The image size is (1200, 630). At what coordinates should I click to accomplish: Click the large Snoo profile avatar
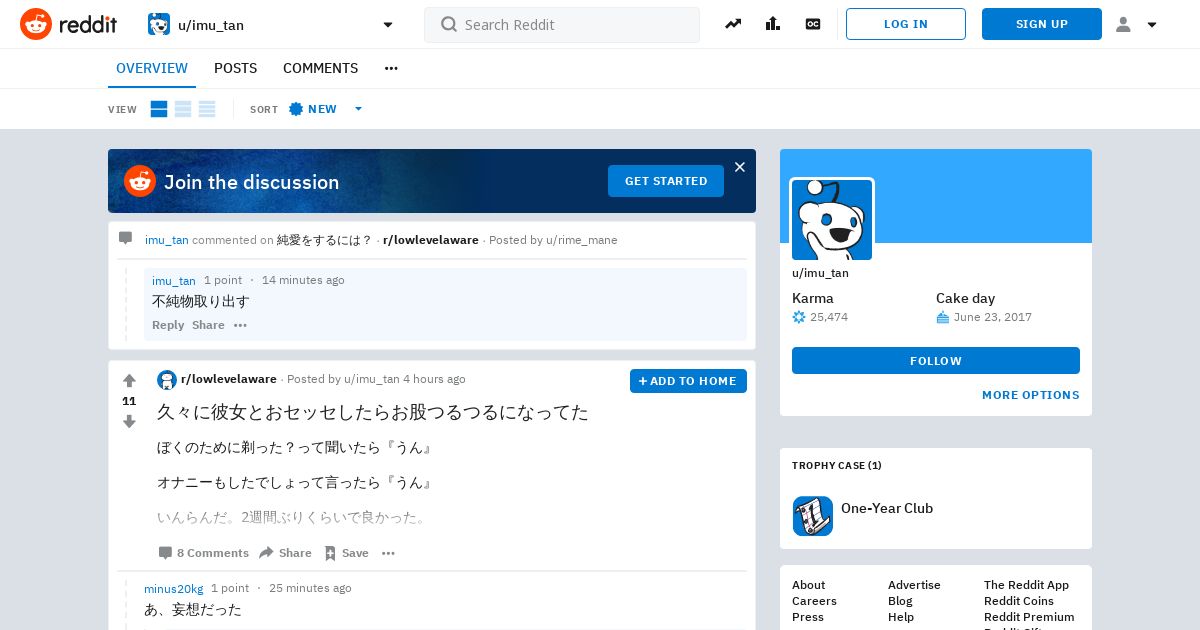[x=832, y=219]
